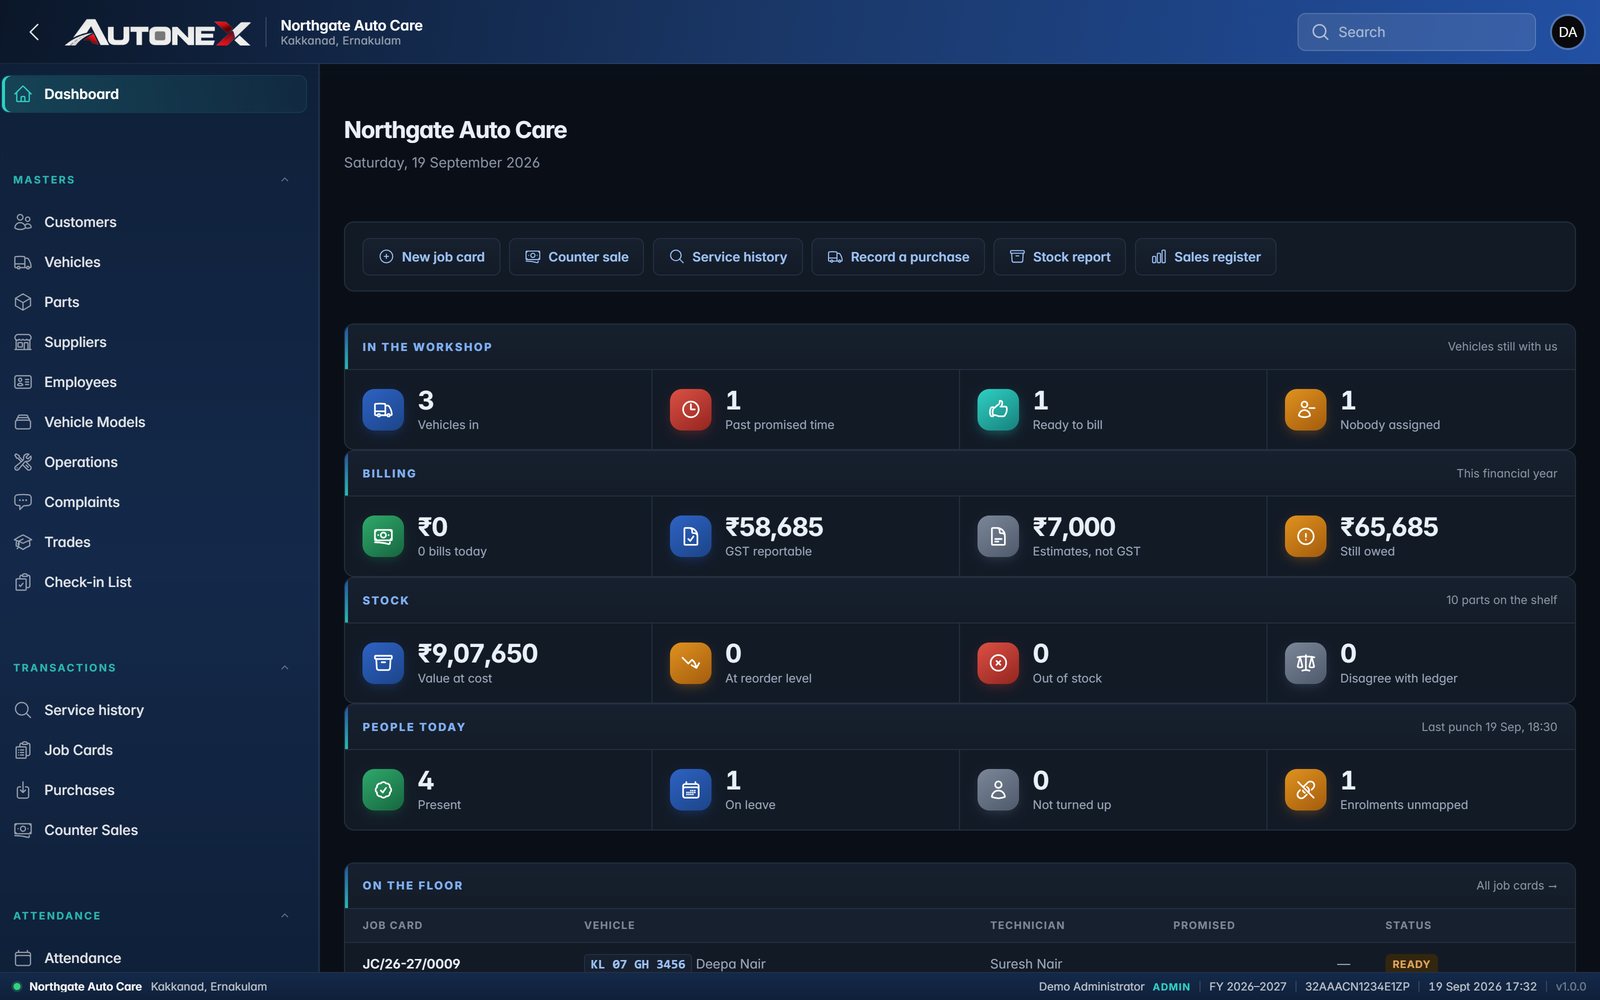Go to Vehicle Models in sidebar
This screenshot has width=1600, height=1000.
pyautogui.click(x=155, y=422)
